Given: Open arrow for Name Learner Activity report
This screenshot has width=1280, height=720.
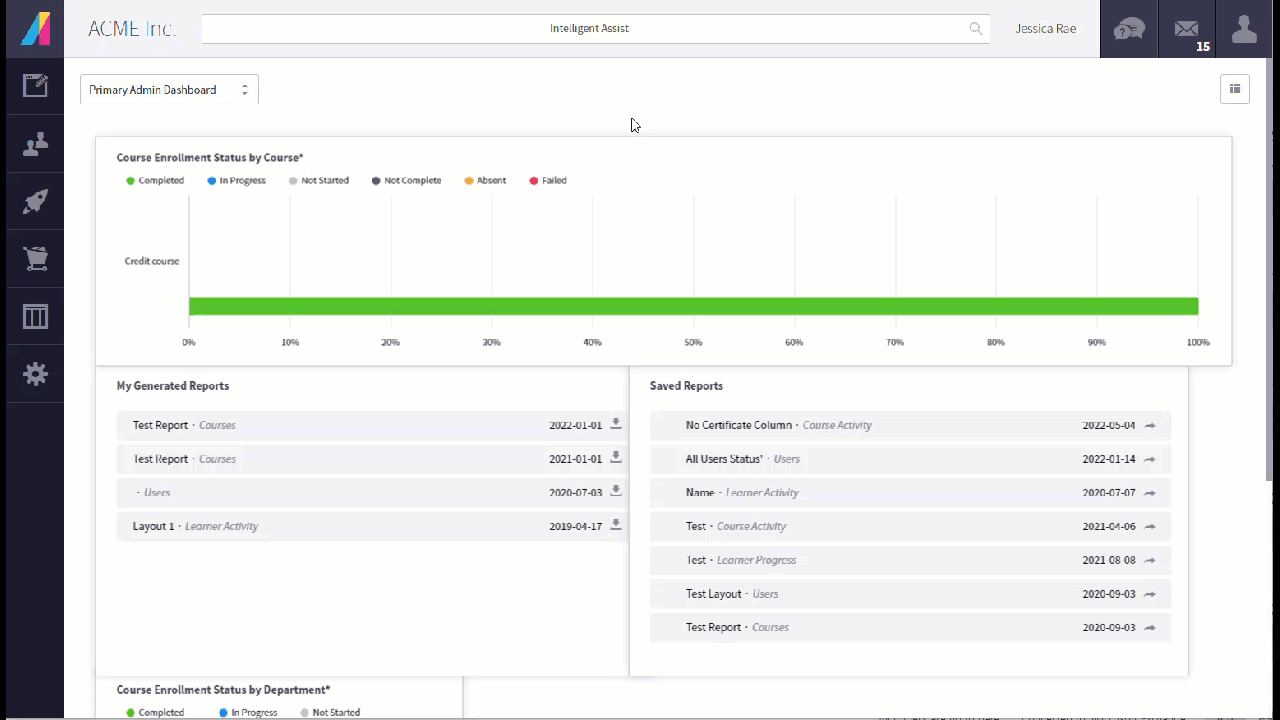Looking at the screenshot, I should (x=1150, y=493).
